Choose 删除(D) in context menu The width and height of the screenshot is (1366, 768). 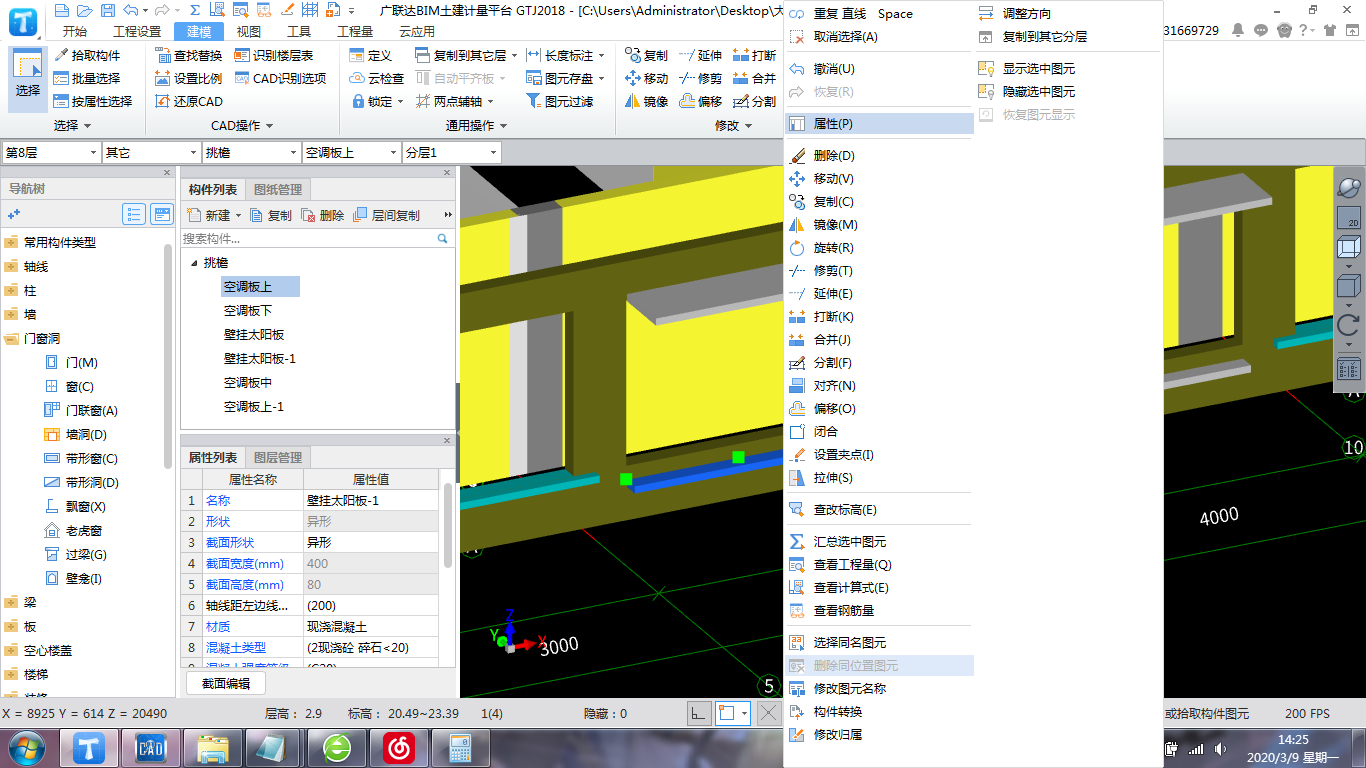tap(879, 156)
